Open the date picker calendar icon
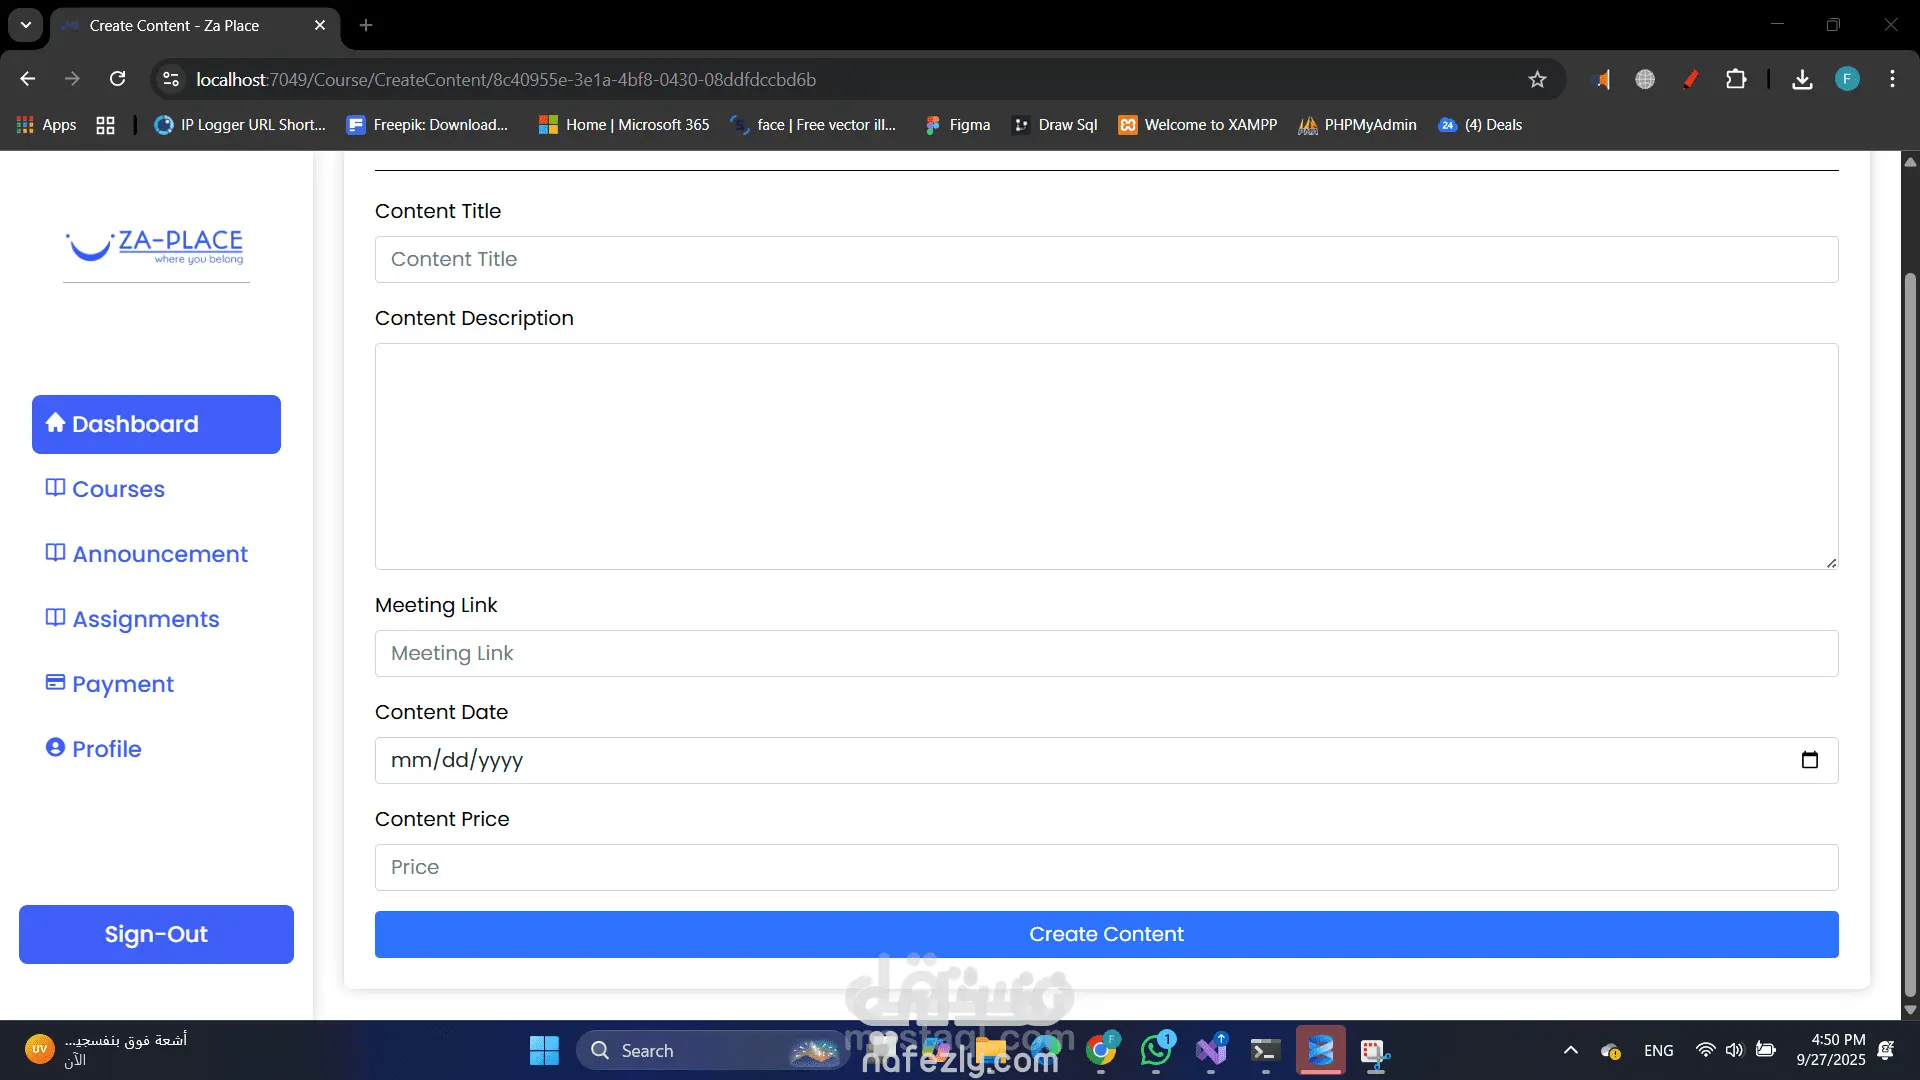 (x=1809, y=760)
